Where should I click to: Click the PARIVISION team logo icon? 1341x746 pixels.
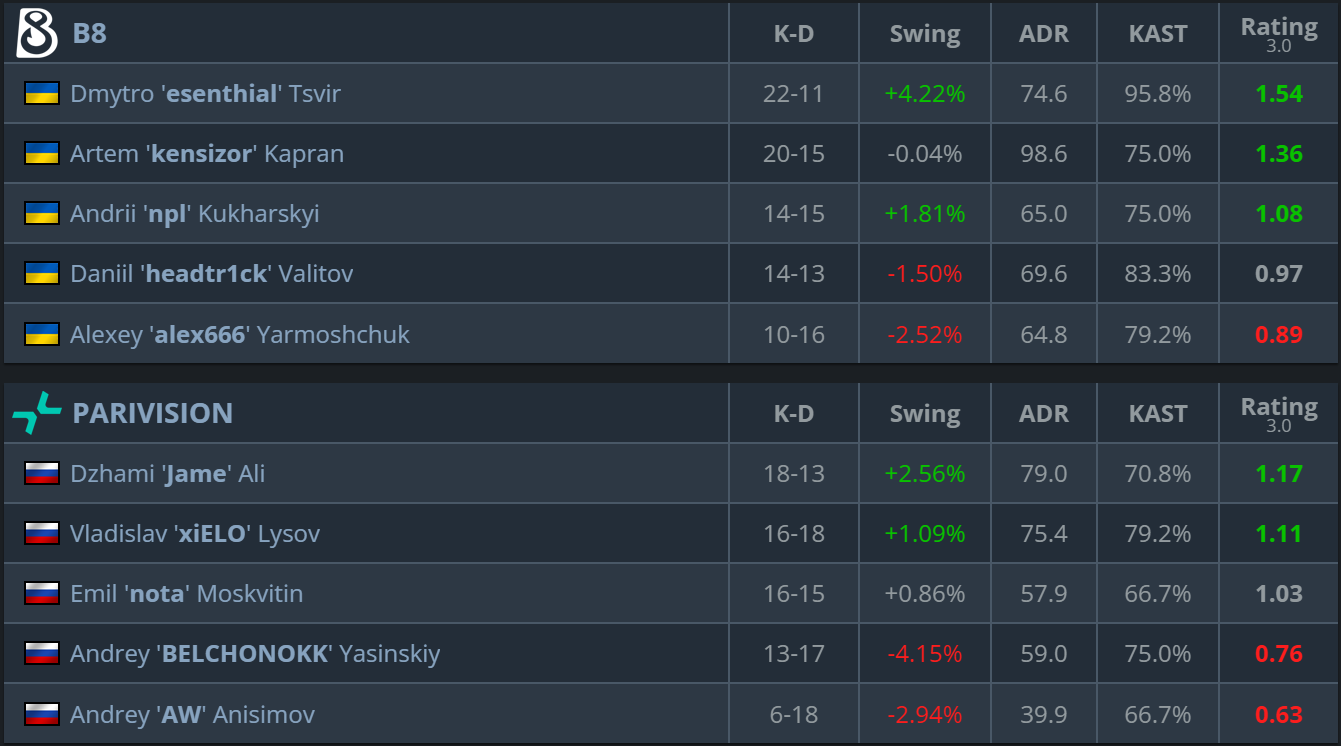click(x=37, y=413)
